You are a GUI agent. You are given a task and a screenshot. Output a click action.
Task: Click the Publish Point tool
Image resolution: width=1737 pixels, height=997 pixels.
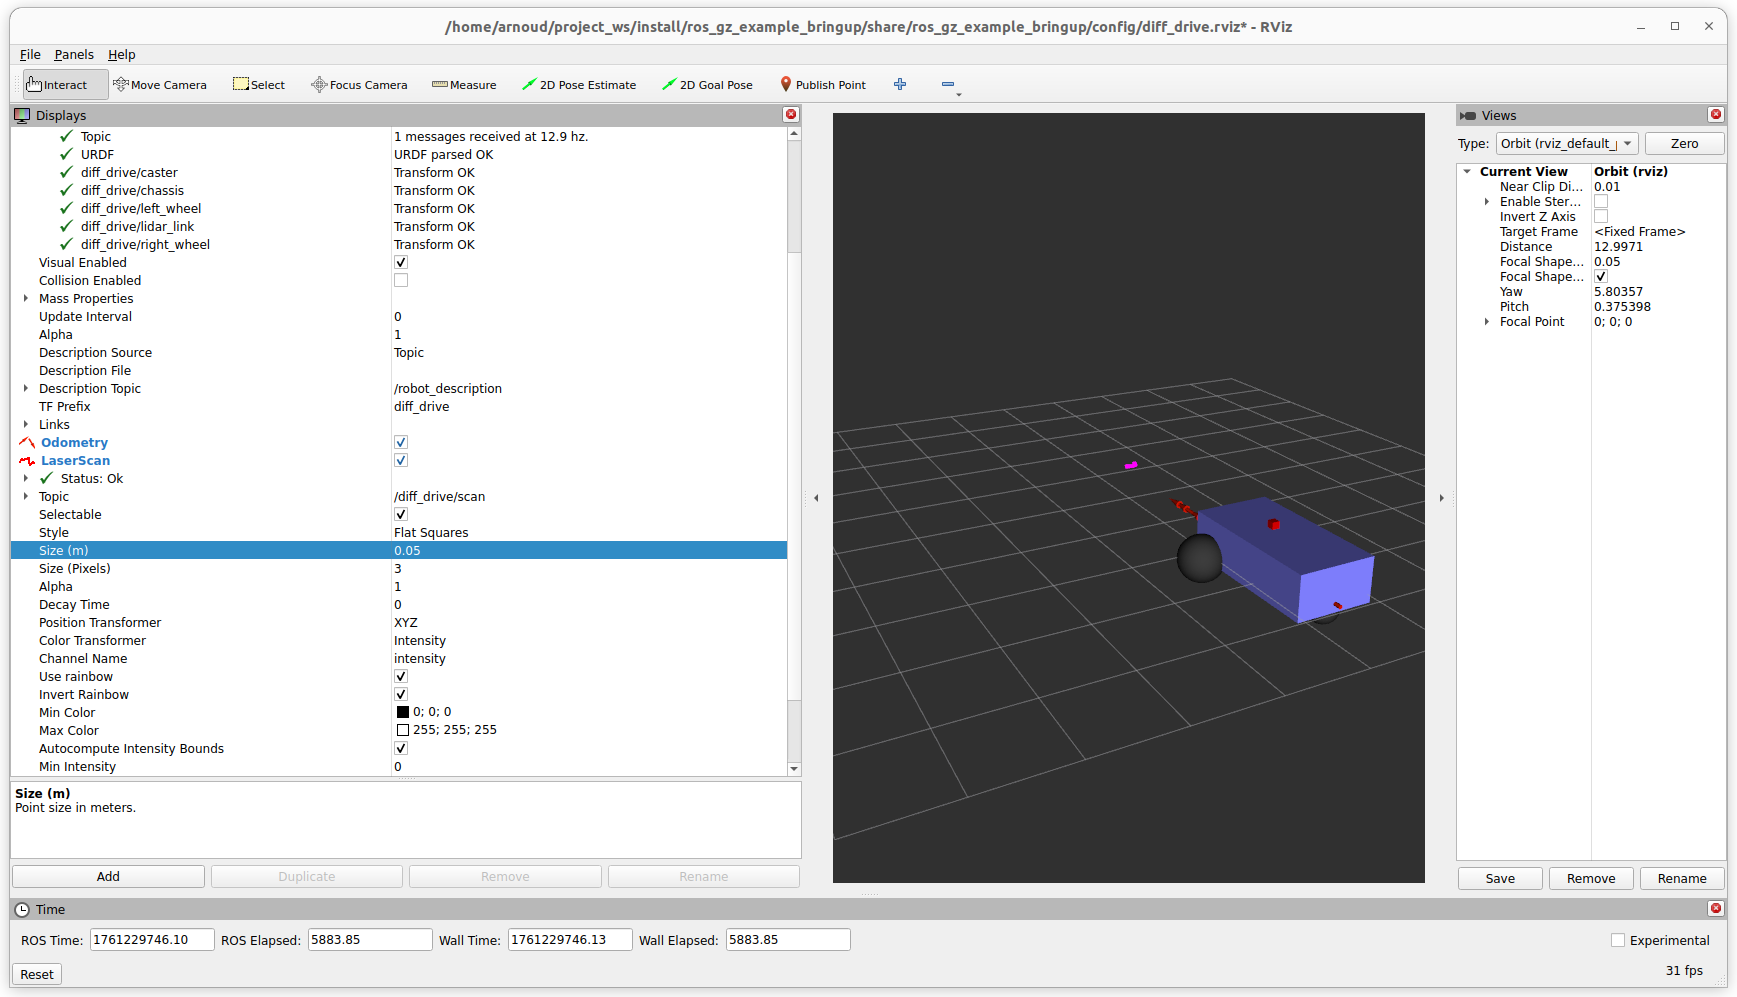click(x=823, y=85)
